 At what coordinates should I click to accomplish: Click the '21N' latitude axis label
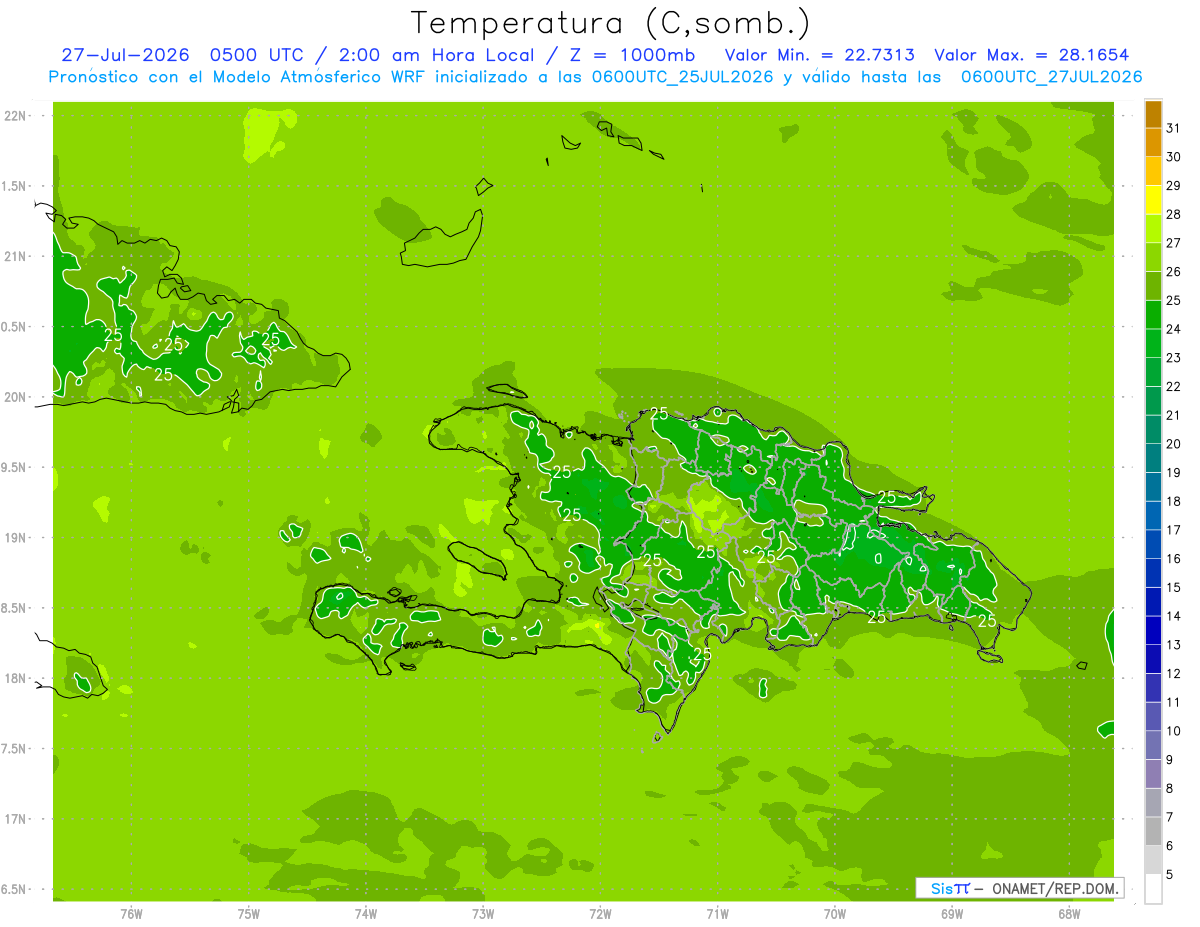click(x=16, y=257)
